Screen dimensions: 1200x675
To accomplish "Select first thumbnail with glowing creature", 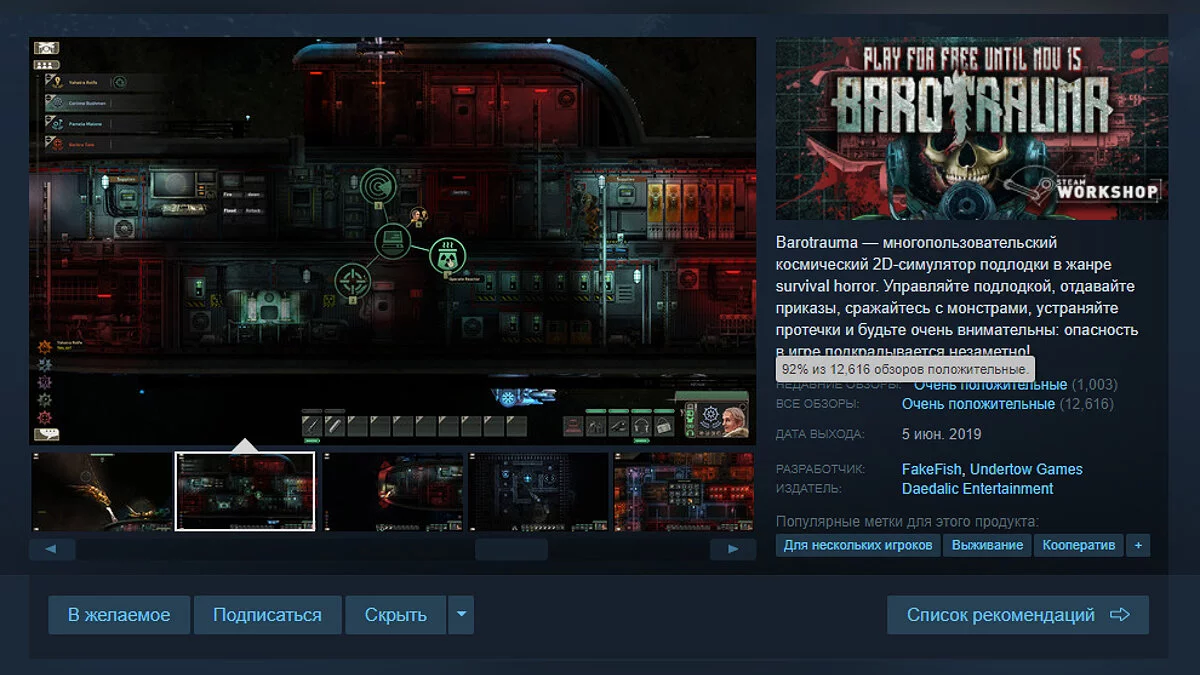I will point(101,491).
